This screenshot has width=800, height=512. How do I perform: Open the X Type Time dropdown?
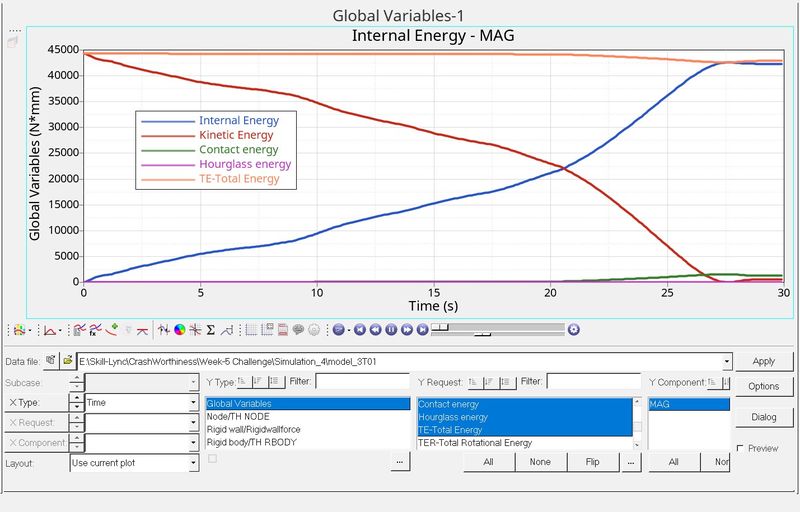193,402
